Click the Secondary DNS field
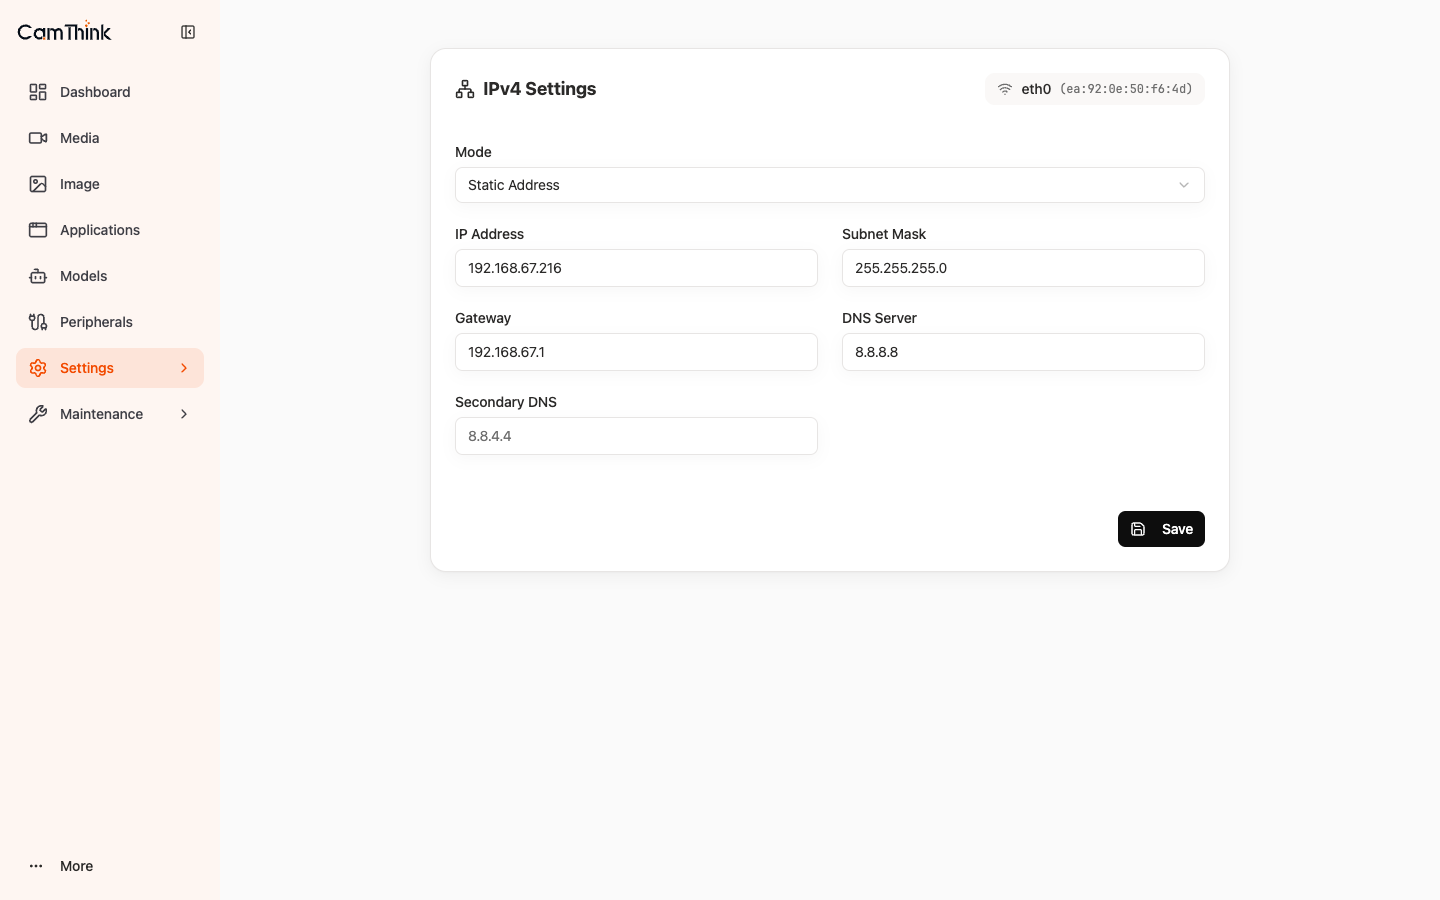Image resolution: width=1440 pixels, height=900 pixels. (x=636, y=436)
